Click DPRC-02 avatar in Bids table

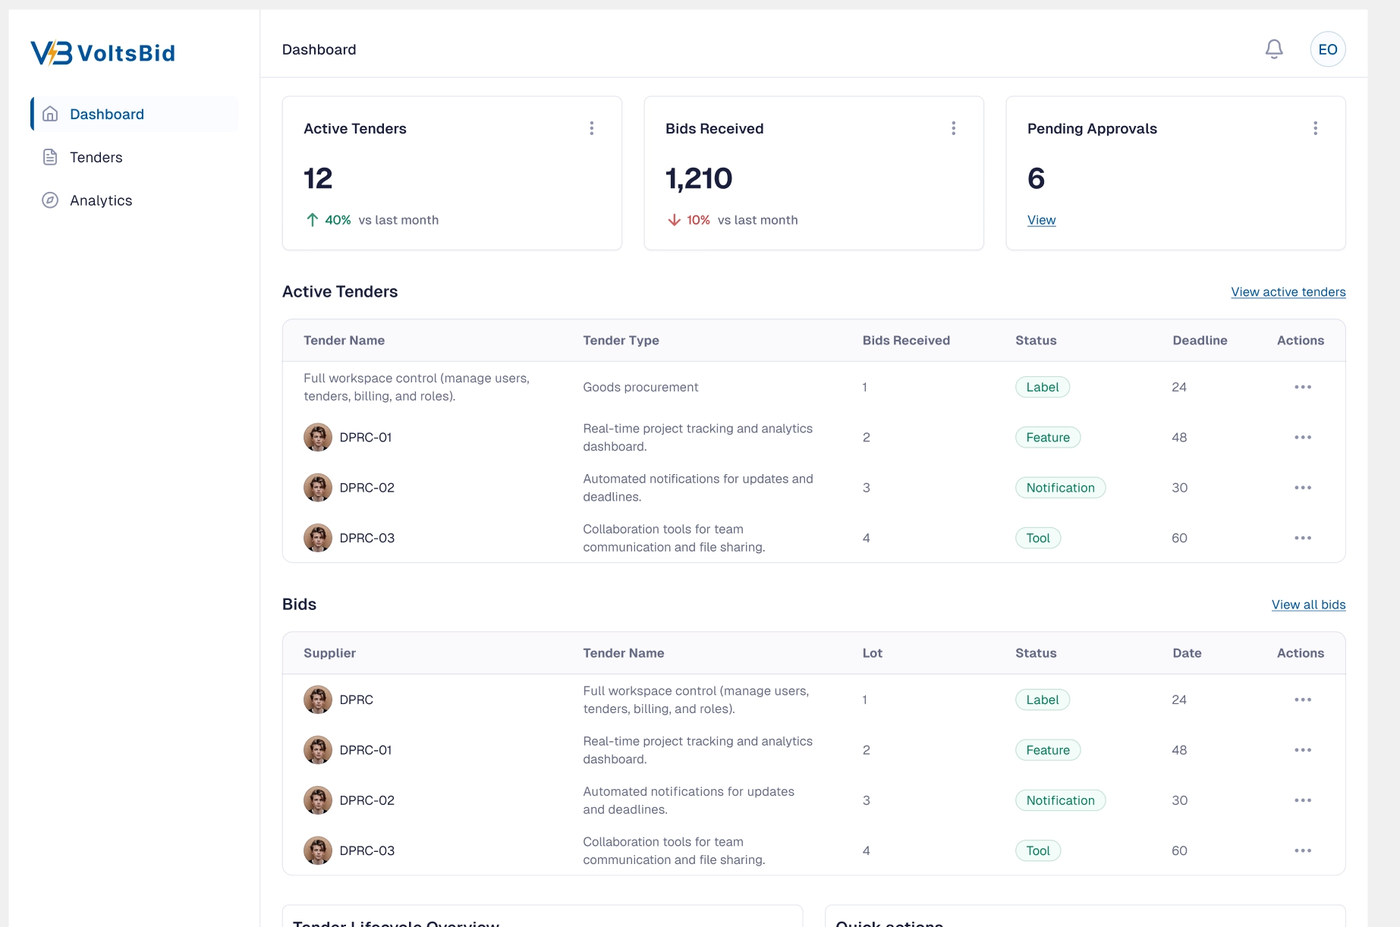click(318, 800)
